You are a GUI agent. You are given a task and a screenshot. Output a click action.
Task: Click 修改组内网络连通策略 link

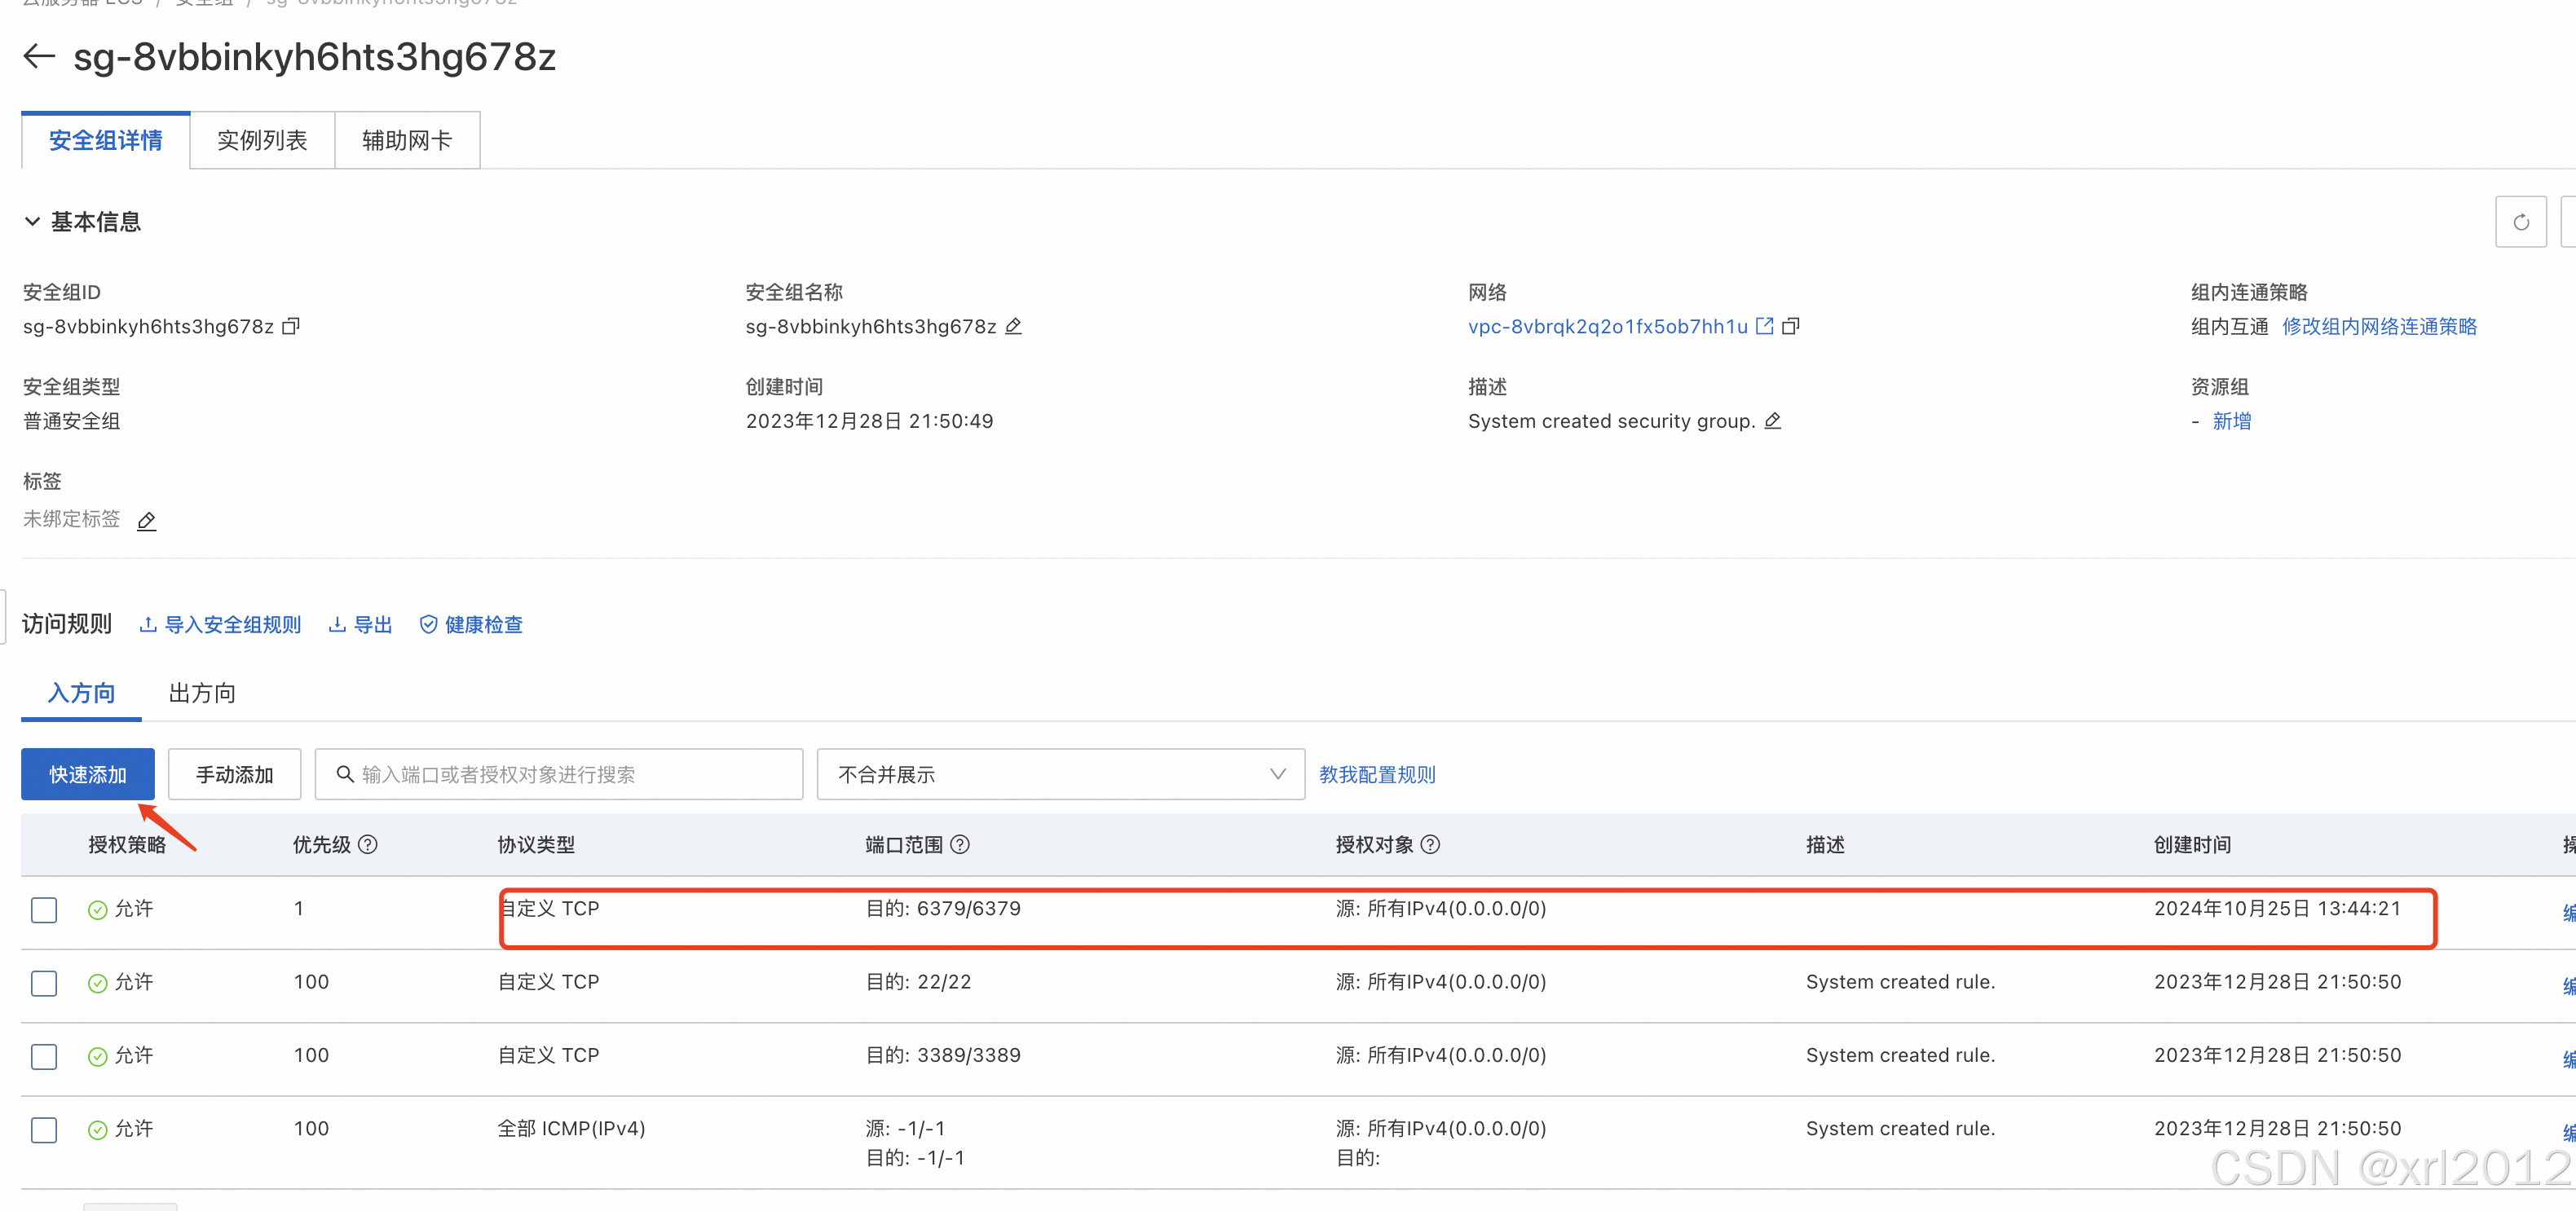[2379, 326]
